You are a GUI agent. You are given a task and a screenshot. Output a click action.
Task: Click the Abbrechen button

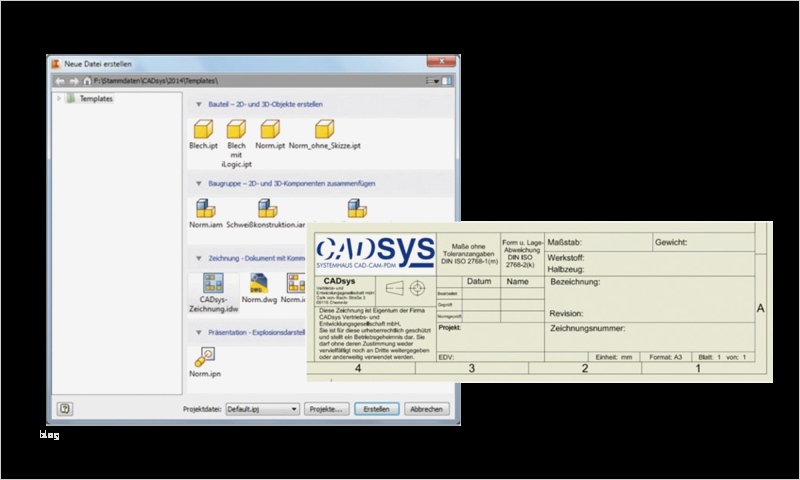[x=427, y=409]
